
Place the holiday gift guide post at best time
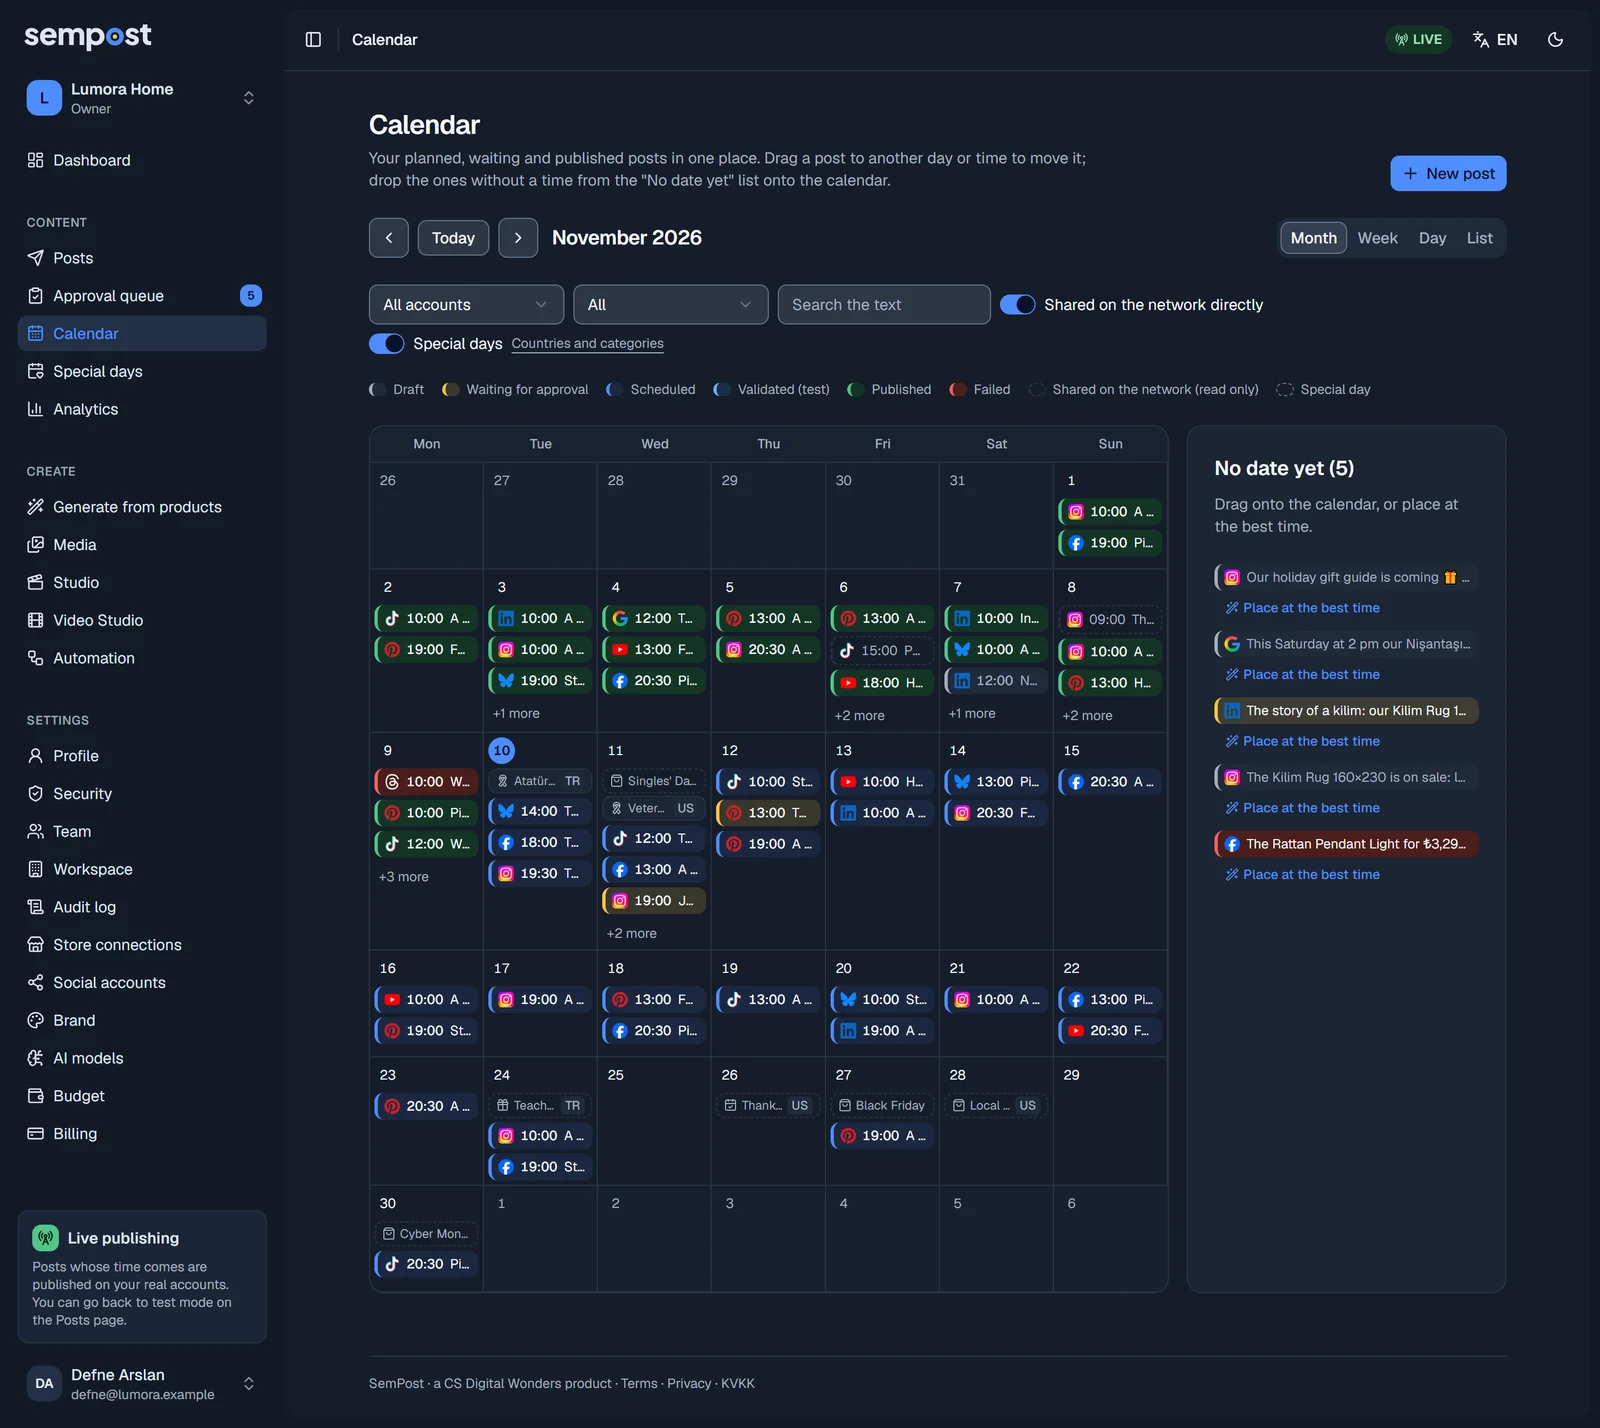coord(1303,608)
